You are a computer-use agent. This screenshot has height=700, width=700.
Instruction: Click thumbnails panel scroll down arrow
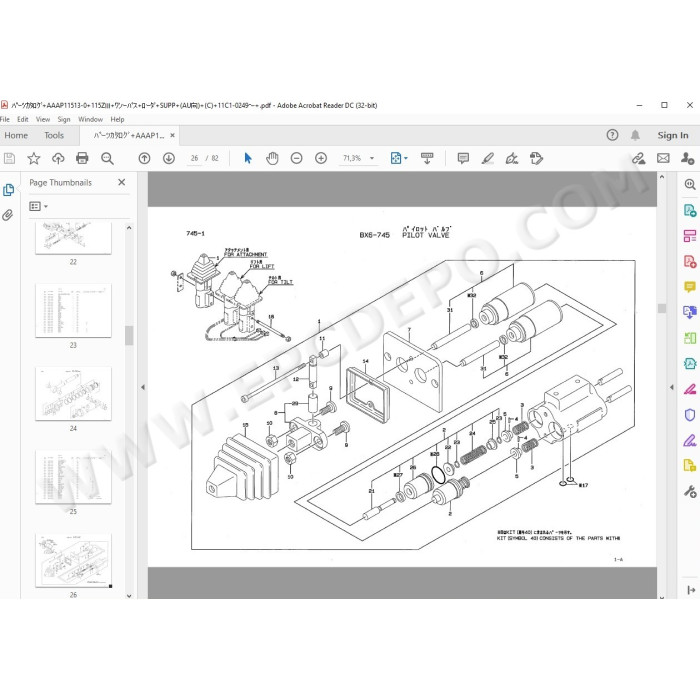point(129,596)
